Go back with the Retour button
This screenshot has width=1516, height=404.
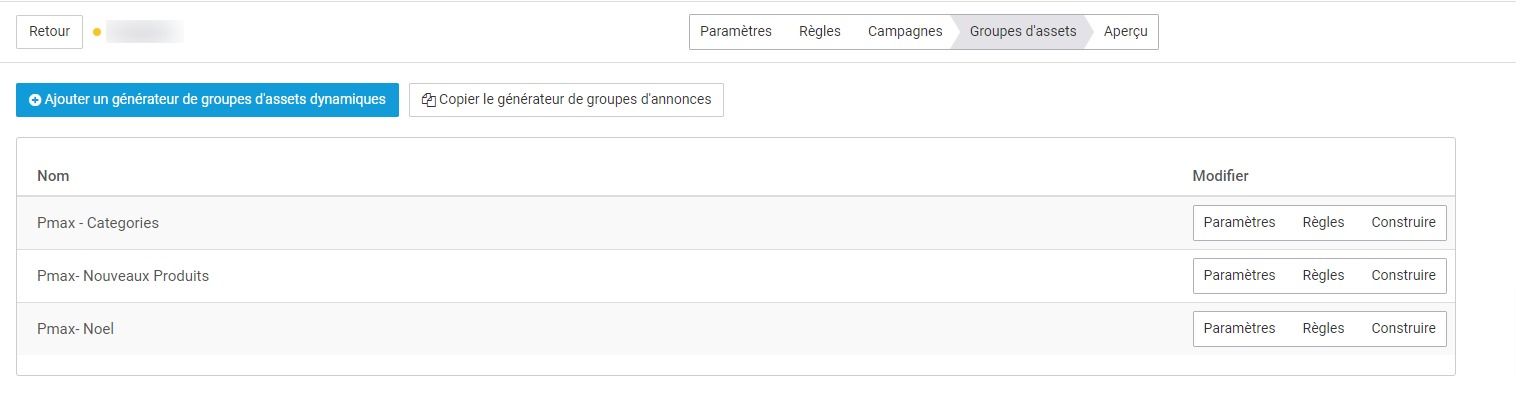[x=49, y=31]
